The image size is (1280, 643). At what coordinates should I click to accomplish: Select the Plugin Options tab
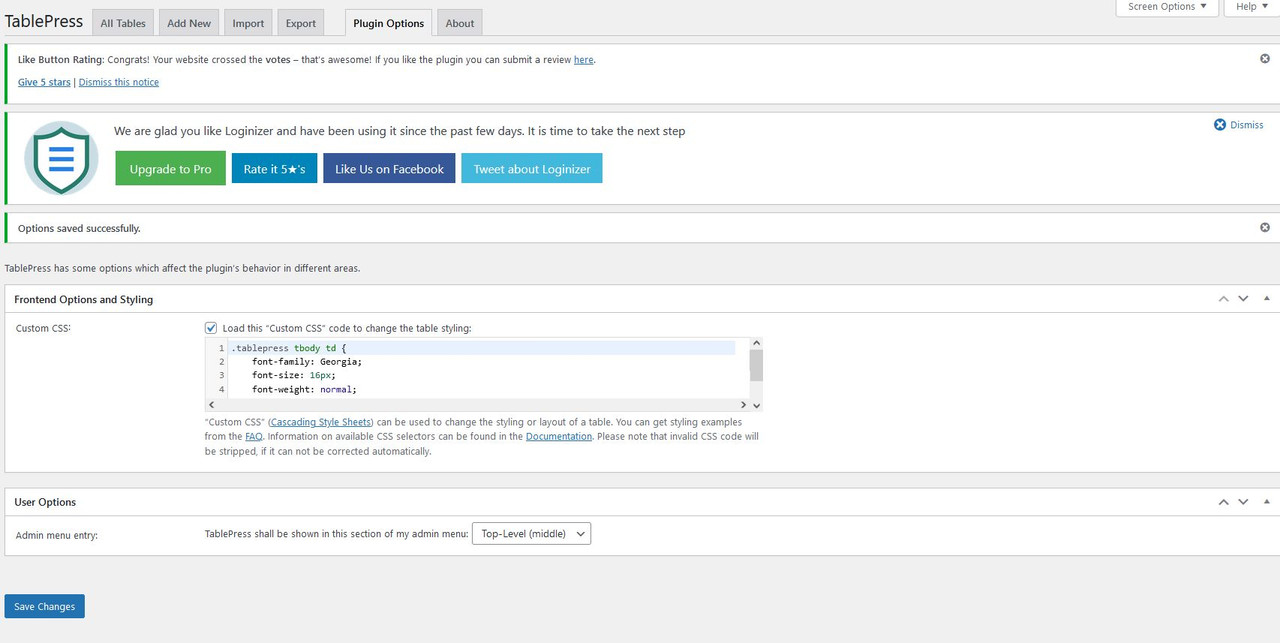point(389,23)
